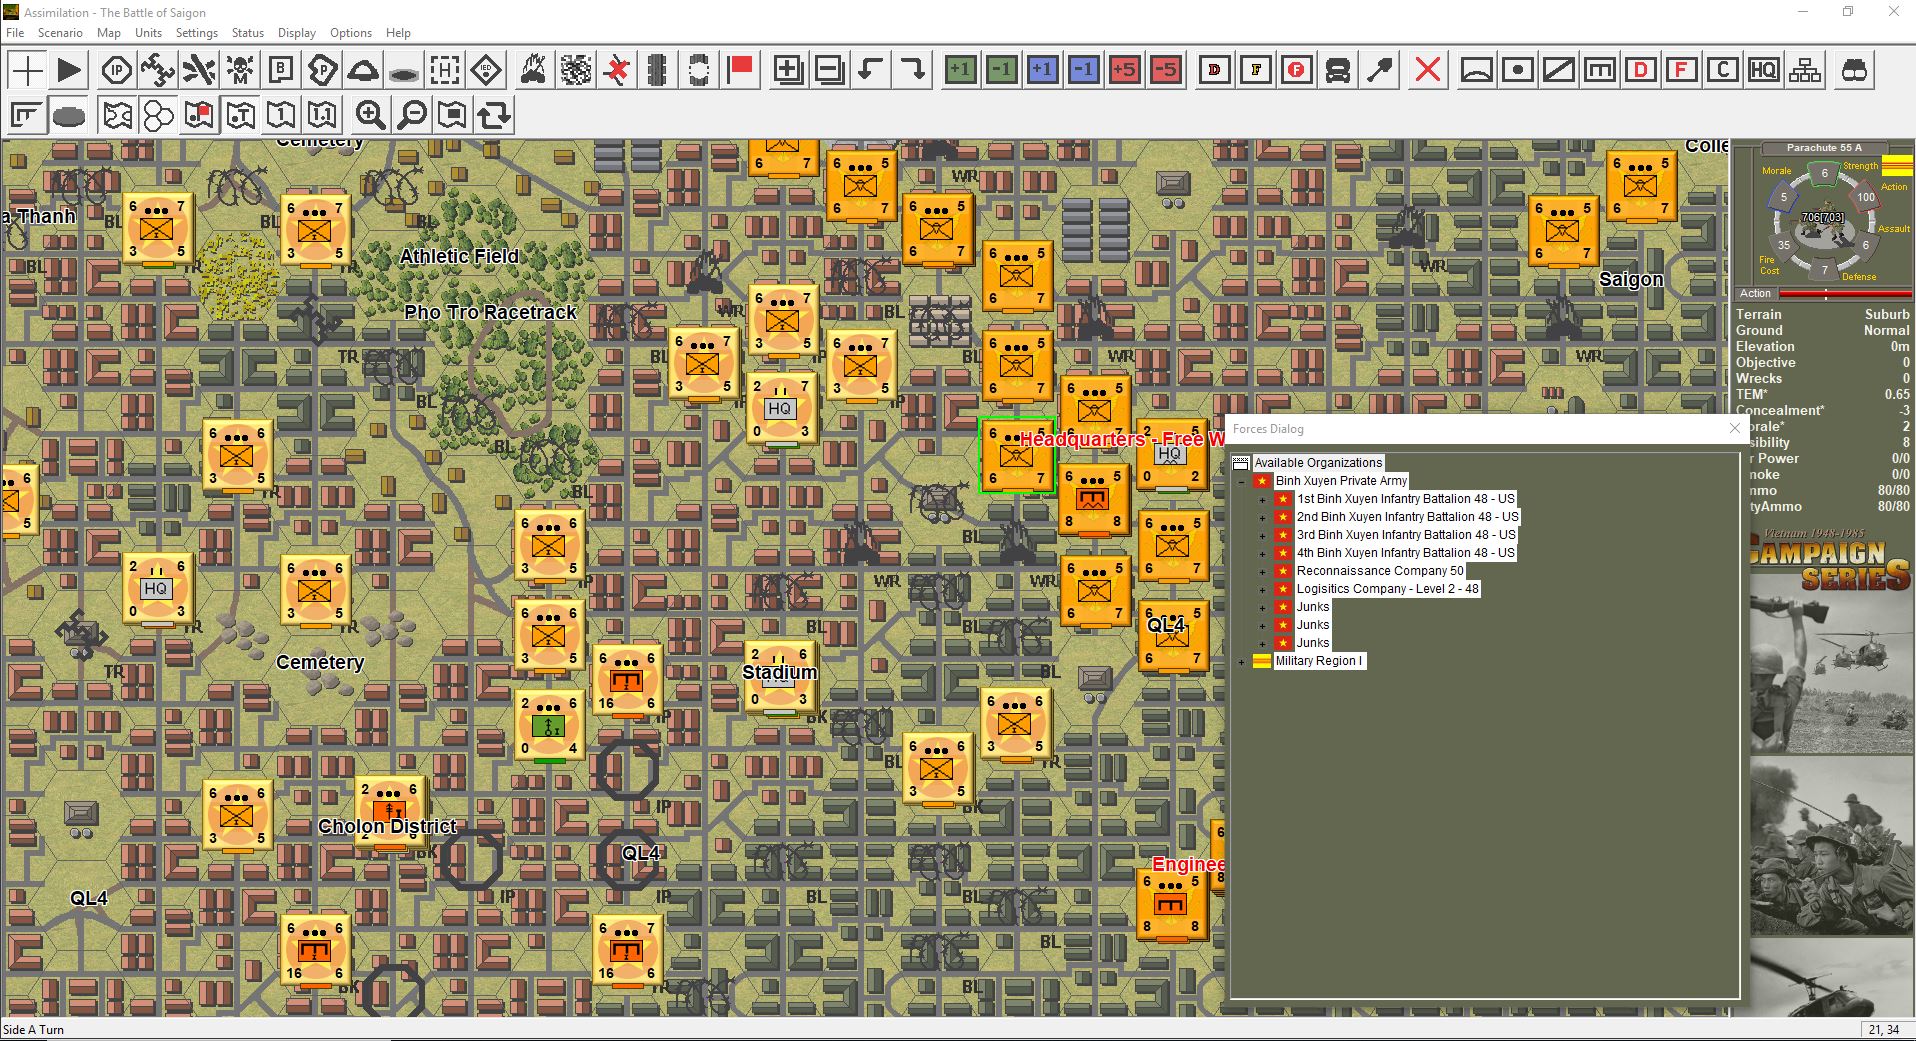1916x1041 pixels.
Task: Click the green +1 button
Action: coord(960,70)
